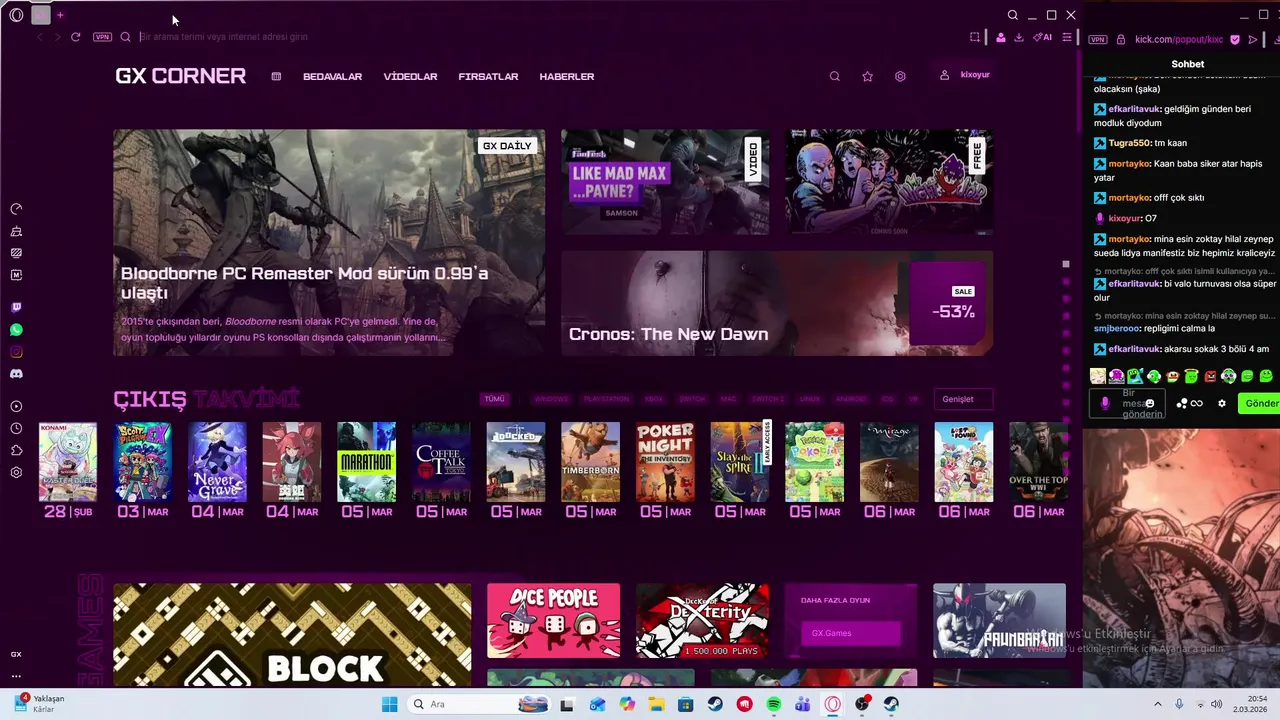
Task: Select the ANDROID platform filter
Action: point(851,399)
